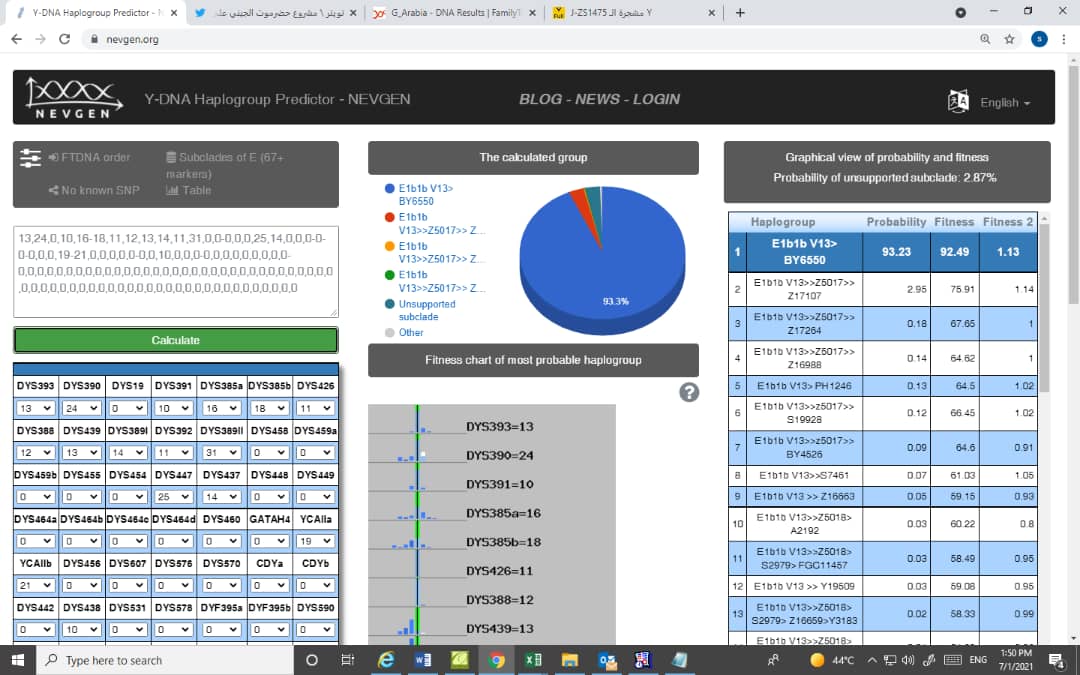Viewport: 1080px width, 675px height.
Task: Open Excel from the taskbar
Action: point(532,660)
